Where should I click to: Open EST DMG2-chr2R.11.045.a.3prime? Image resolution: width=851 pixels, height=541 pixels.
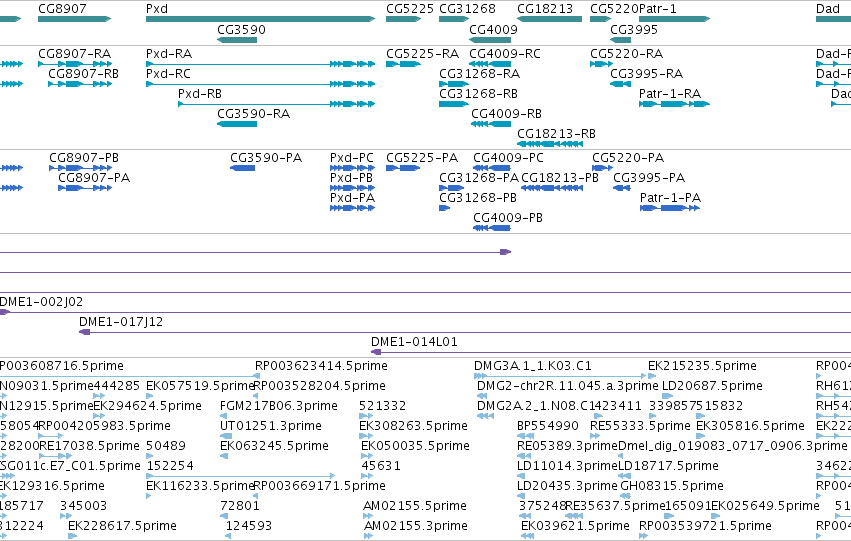pyautogui.click(x=568, y=386)
